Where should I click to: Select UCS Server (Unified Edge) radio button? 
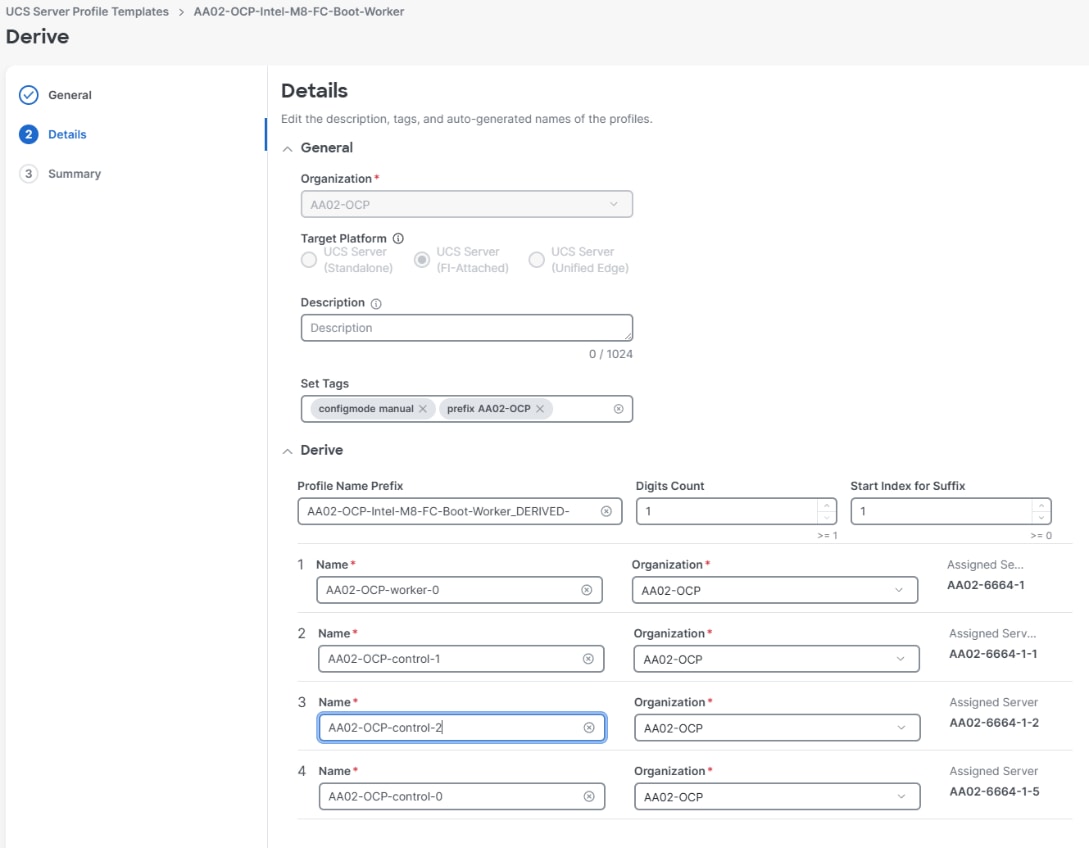pos(536,260)
